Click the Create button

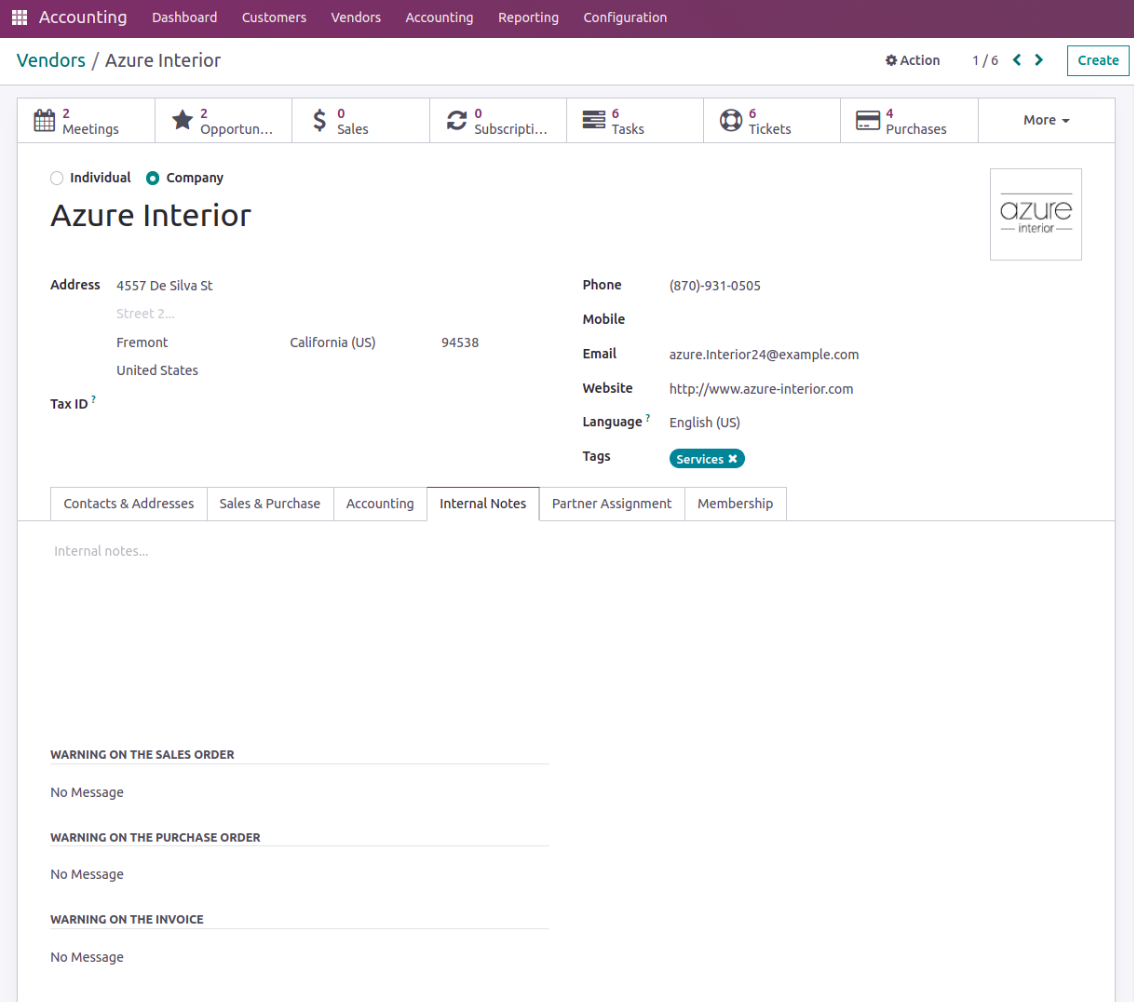1098,61
